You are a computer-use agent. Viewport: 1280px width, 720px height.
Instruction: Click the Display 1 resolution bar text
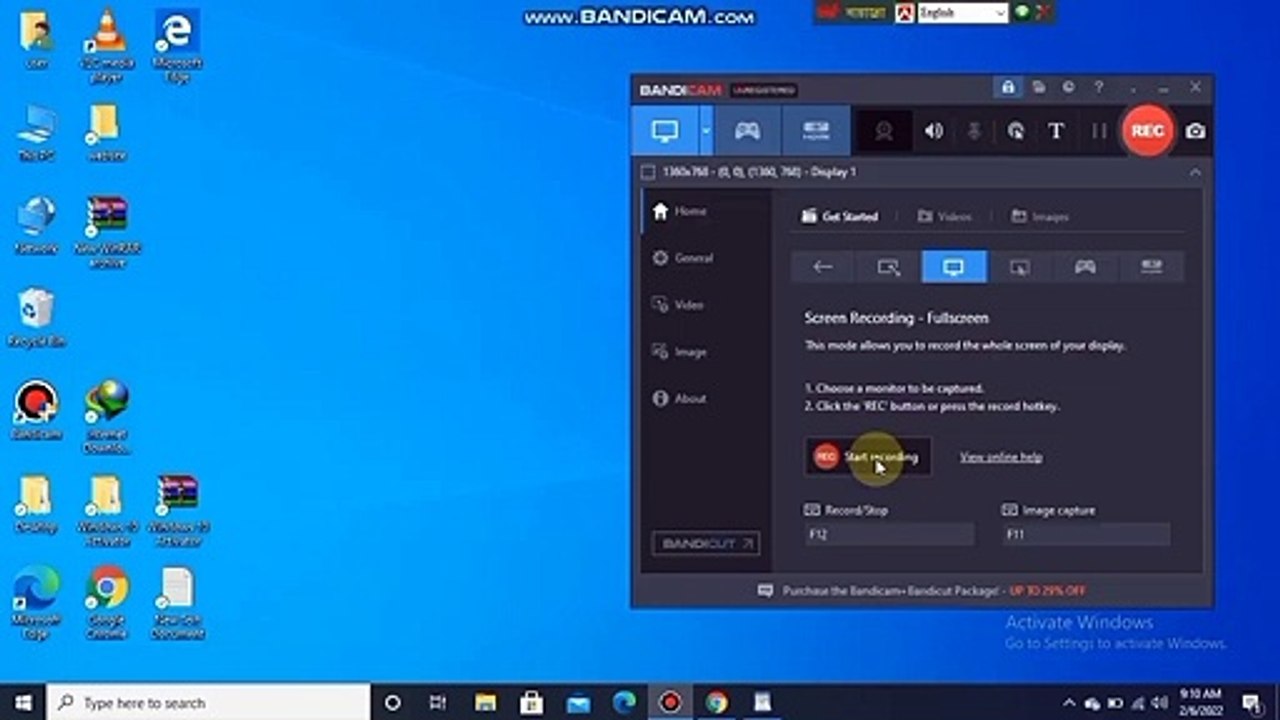tap(759, 172)
